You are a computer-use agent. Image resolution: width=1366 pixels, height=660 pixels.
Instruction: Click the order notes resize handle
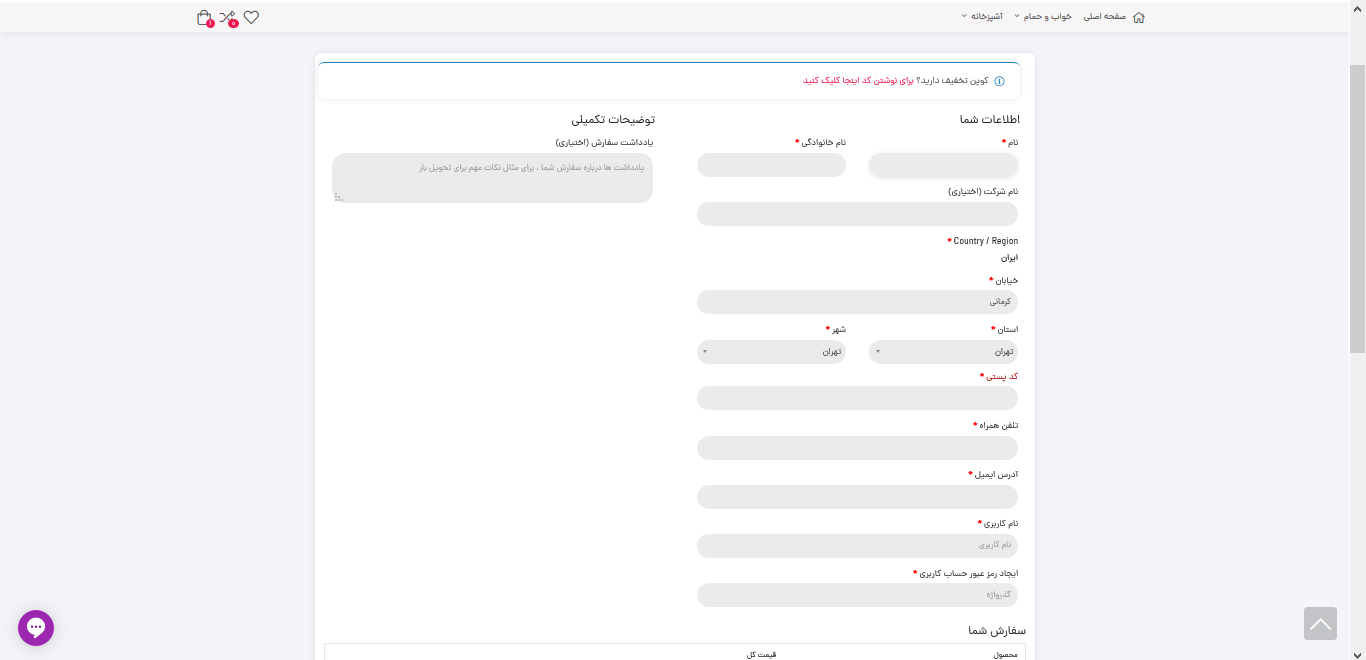tap(338, 198)
